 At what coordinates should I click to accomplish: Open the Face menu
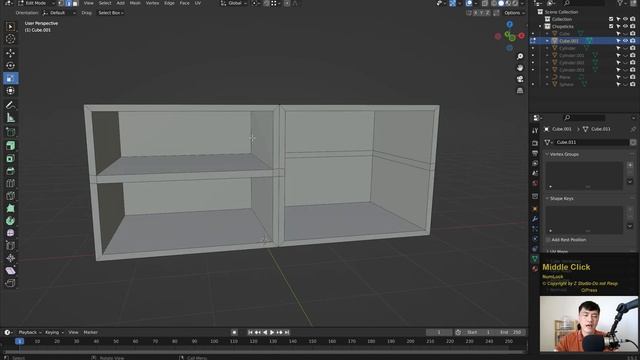[x=184, y=3]
